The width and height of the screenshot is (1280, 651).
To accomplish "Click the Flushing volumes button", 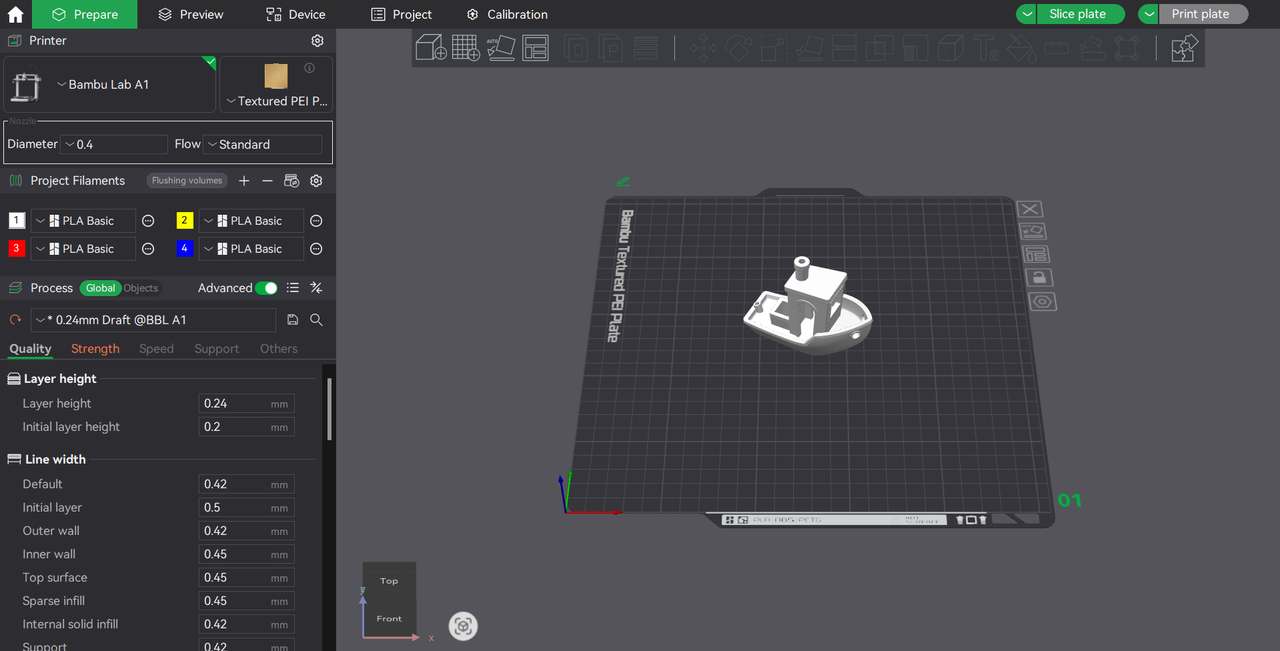I will click(187, 181).
